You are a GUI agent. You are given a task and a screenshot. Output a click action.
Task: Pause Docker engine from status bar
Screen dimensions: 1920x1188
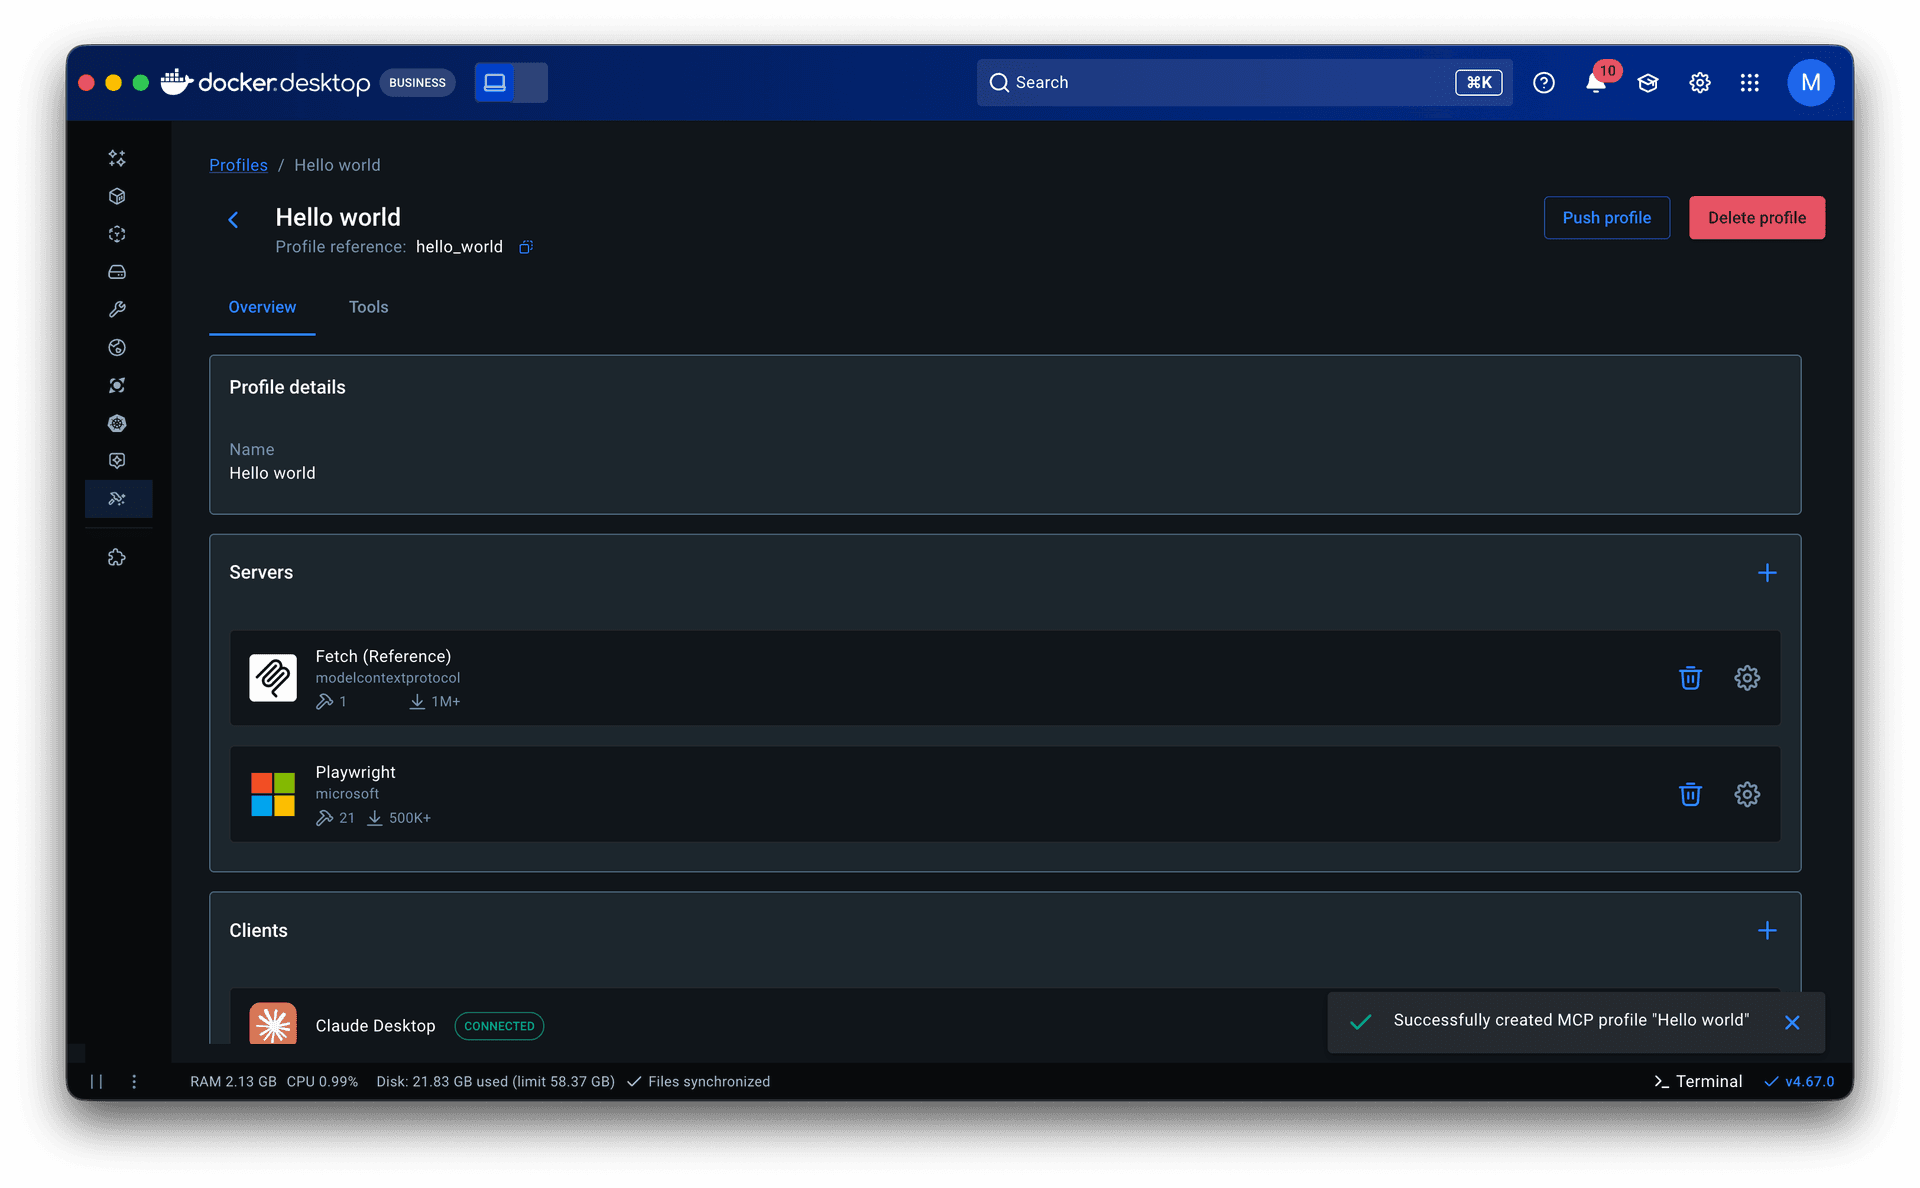click(97, 1081)
